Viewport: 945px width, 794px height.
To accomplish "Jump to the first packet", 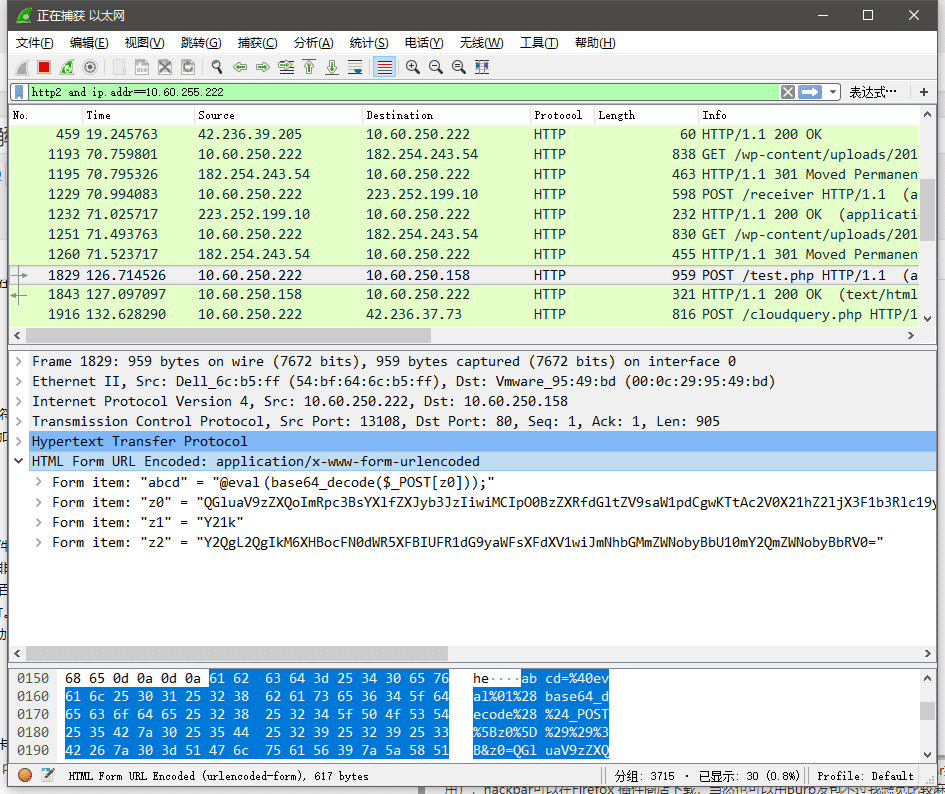I will (309, 68).
